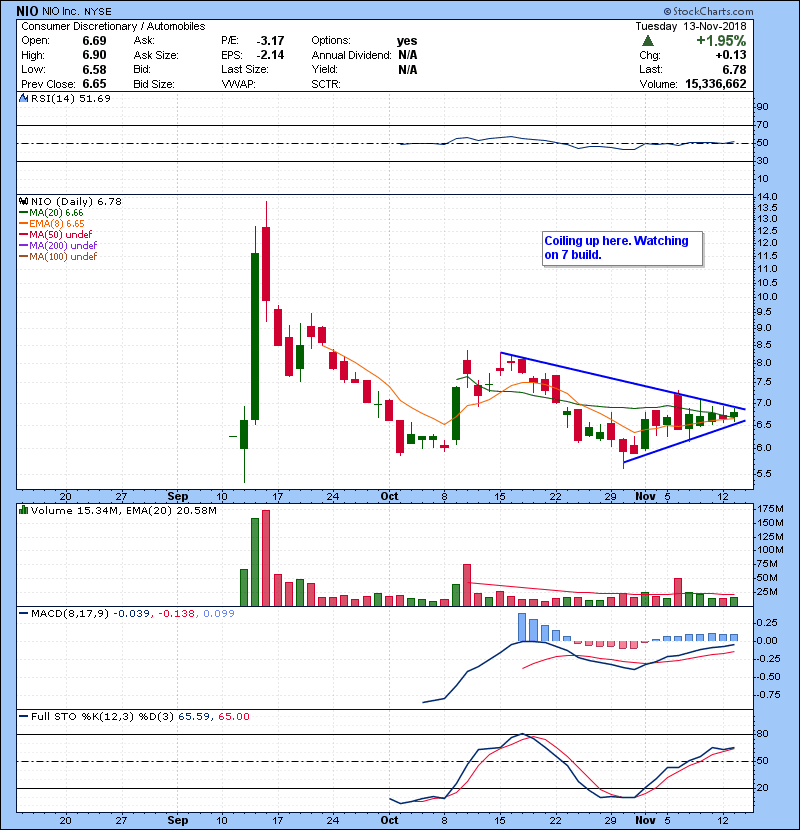Click the Options value 'yes'

pos(407,41)
